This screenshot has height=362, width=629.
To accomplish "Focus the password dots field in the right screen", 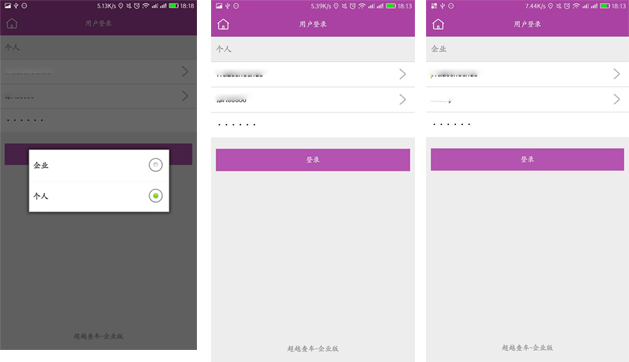I will (528, 124).
